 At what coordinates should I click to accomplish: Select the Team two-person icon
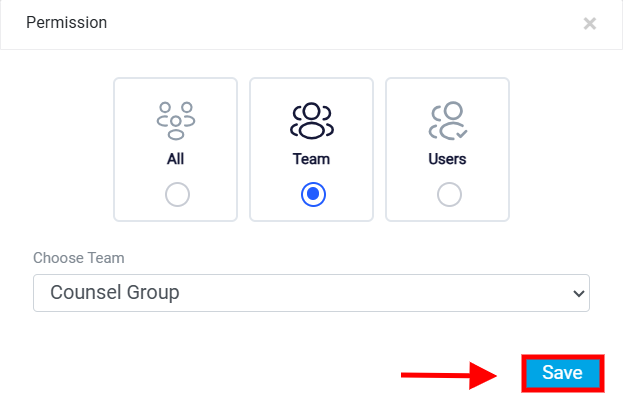tap(312, 121)
